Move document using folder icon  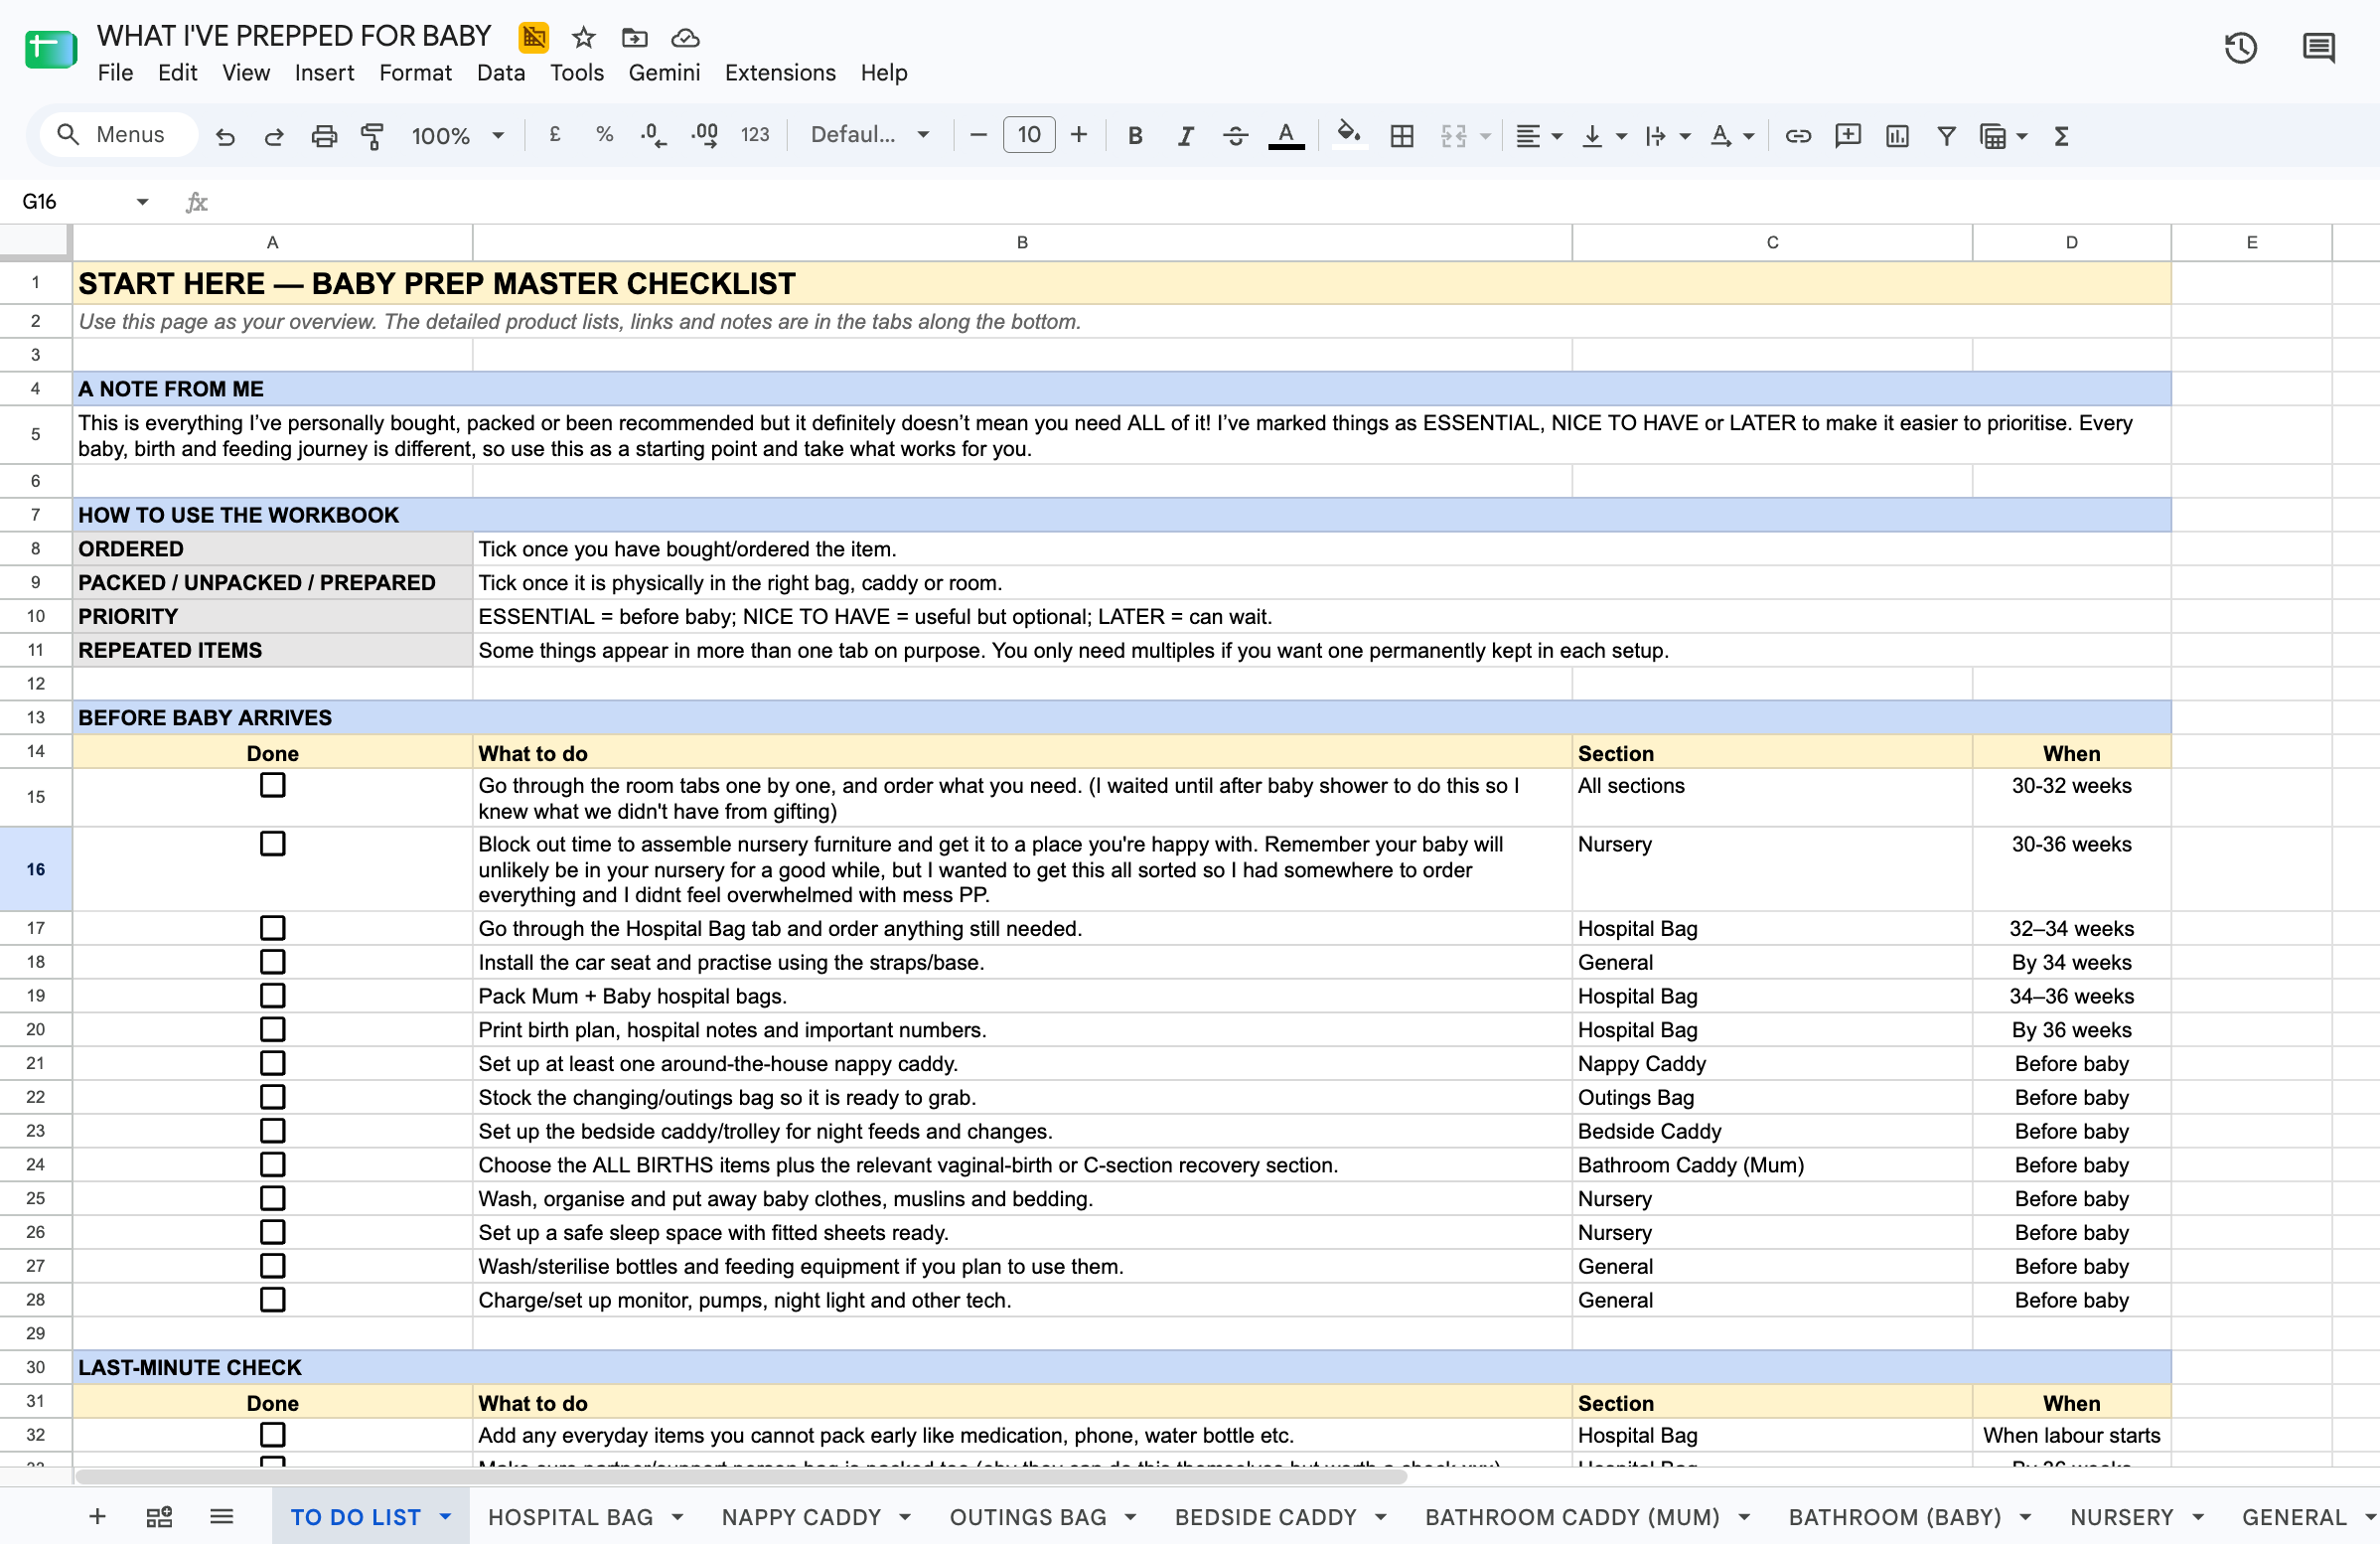point(634,38)
